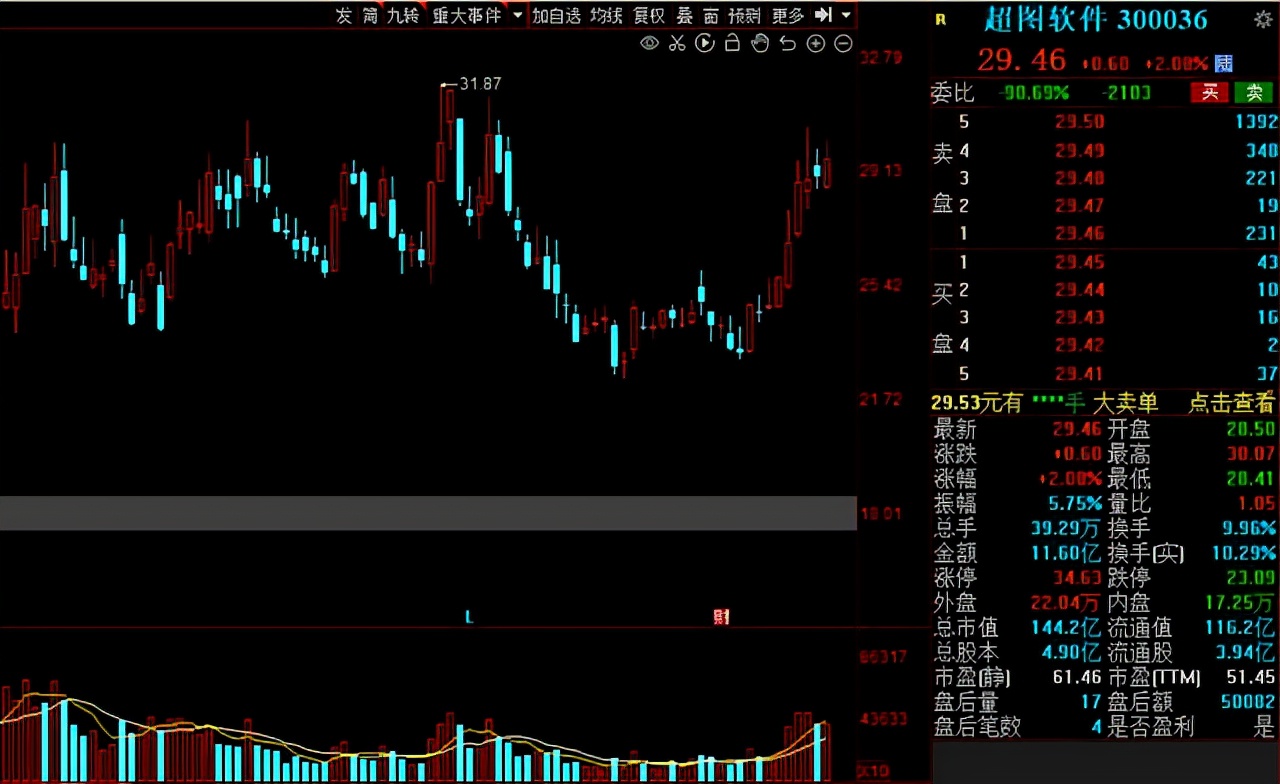Viewport: 1280px width, 784px height.
Task: Zoom in with the plus circle icon
Action: pos(816,43)
